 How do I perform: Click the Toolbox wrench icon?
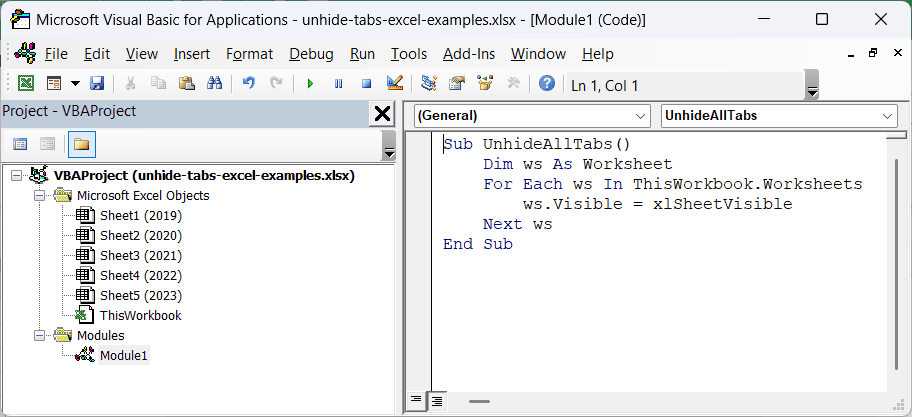click(513, 84)
